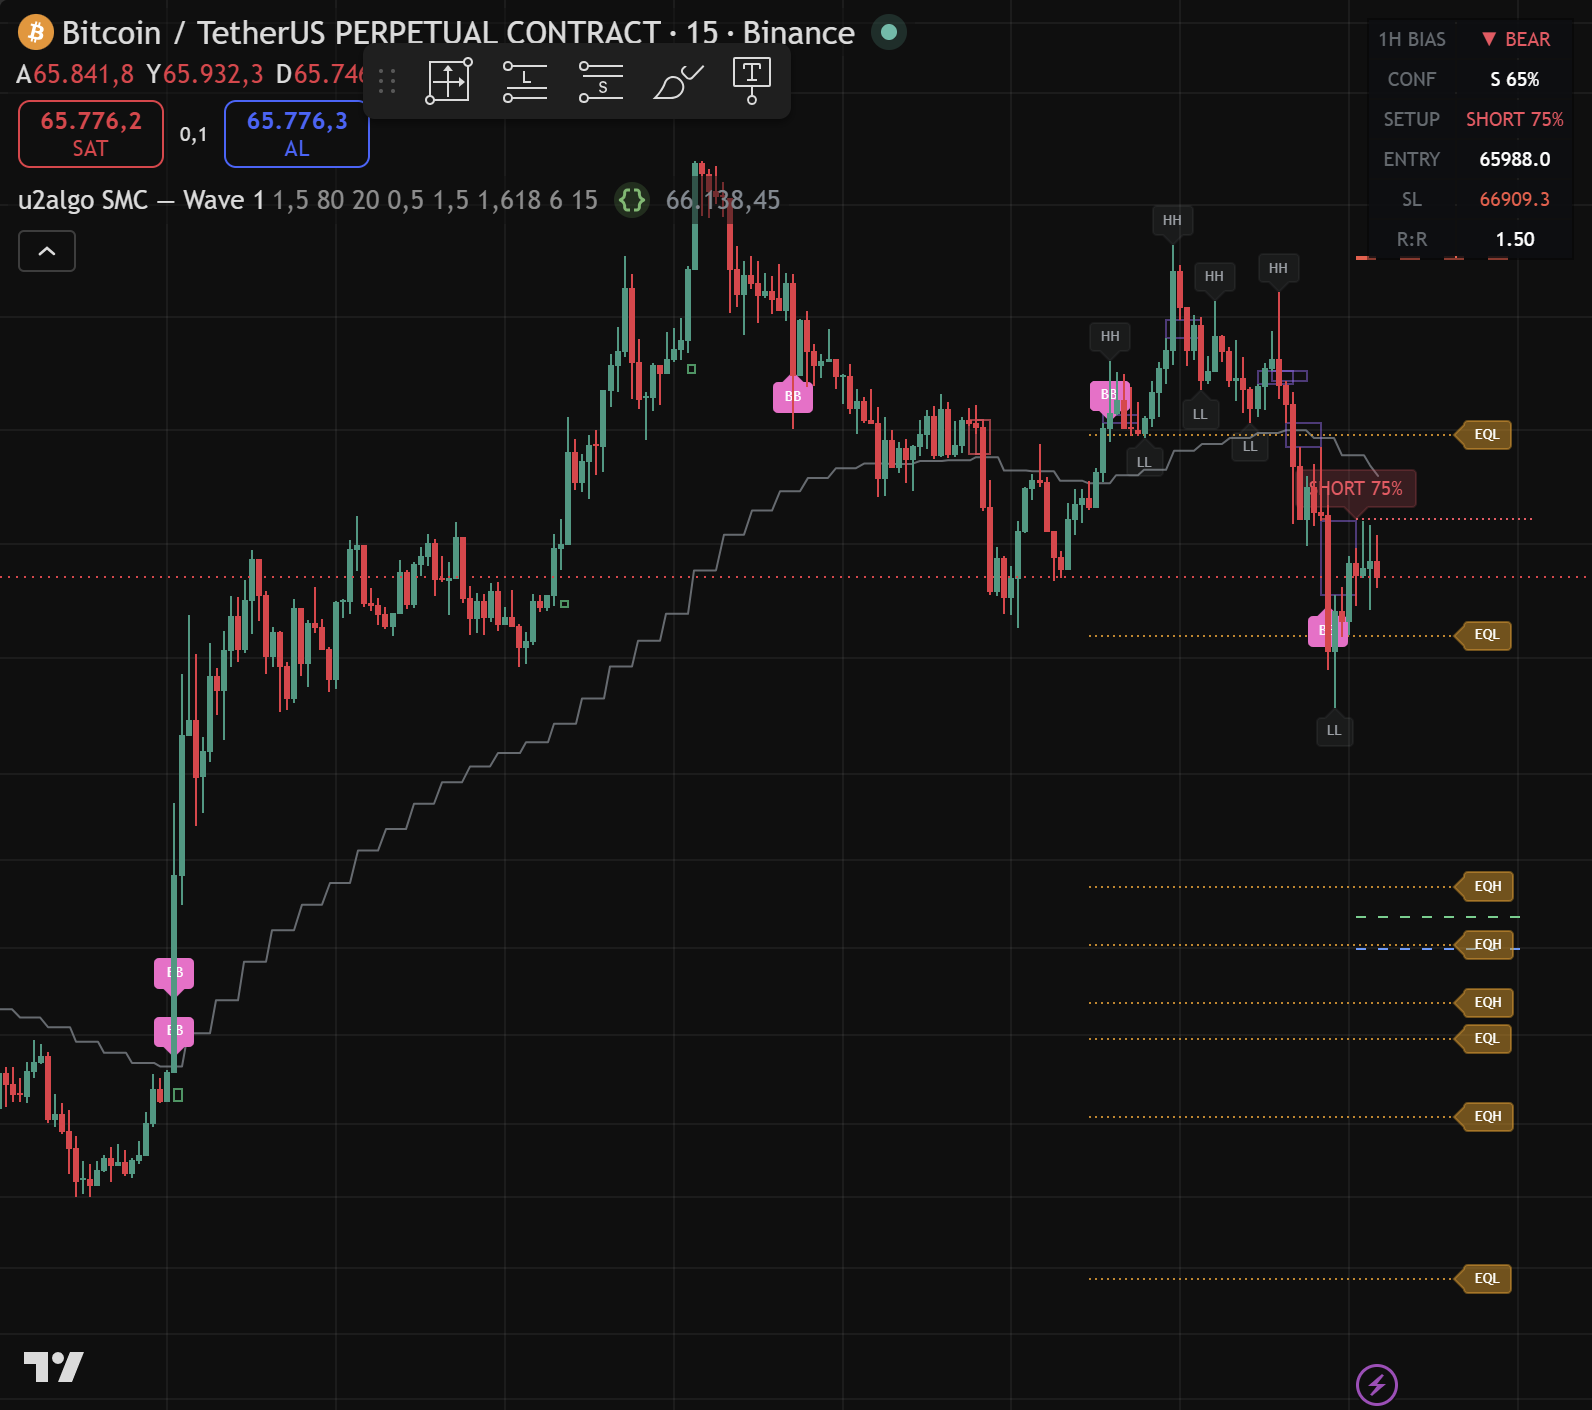The height and width of the screenshot is (1410, 1592).
Task: Click the purple lightning bolt icon
Action: coord(1377,1385)
